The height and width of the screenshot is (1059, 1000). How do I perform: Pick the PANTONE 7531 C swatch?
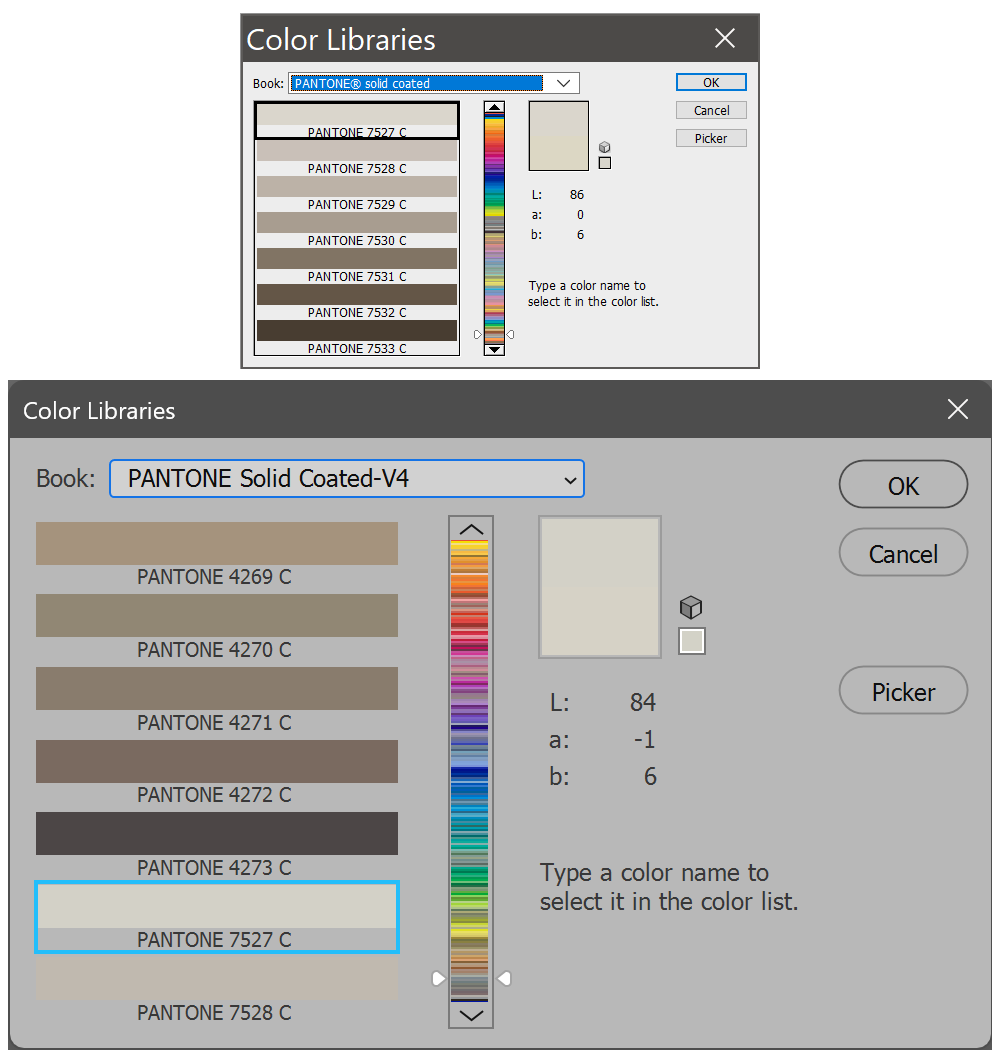pos(357,265)
